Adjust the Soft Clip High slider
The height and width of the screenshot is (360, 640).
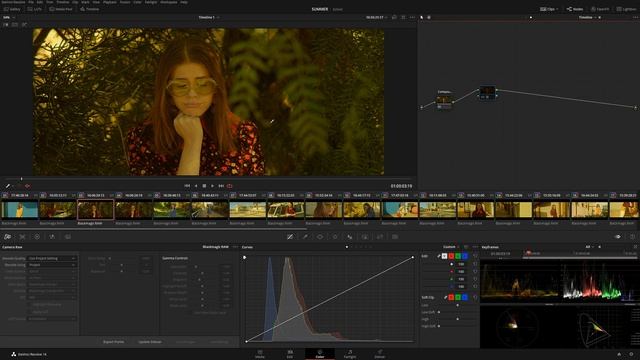click(x=457, y=319)
